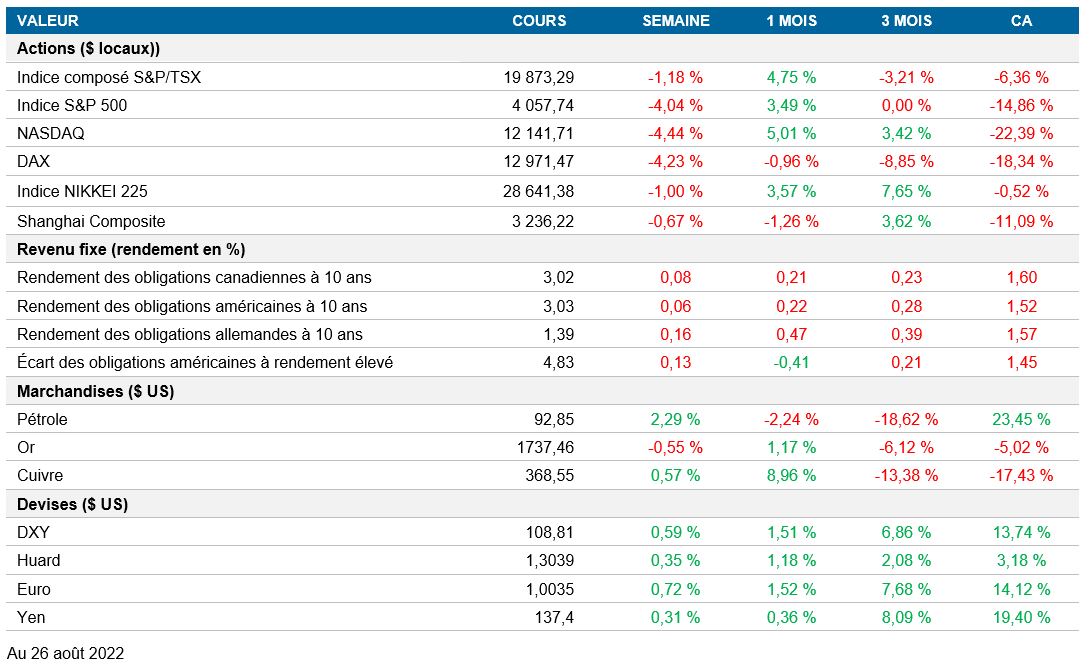
Task: Click Pétrole's year-to-date value 23,45 %
Action: coord(1021,419)
